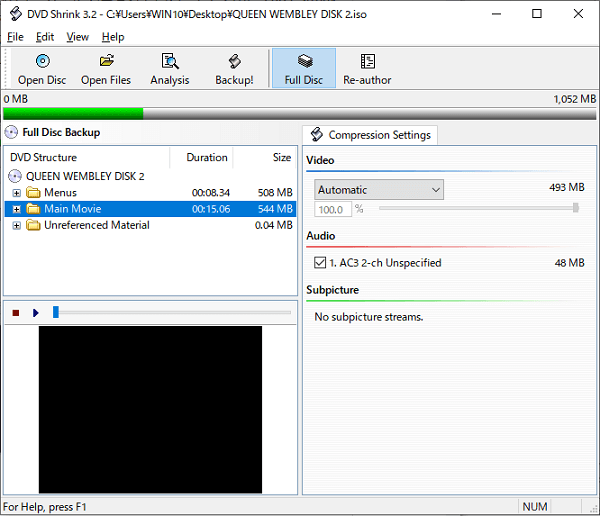600x516 pixels.
Task: Expand the Unreferenced Material folder
Action: click(x=17, y=226)
